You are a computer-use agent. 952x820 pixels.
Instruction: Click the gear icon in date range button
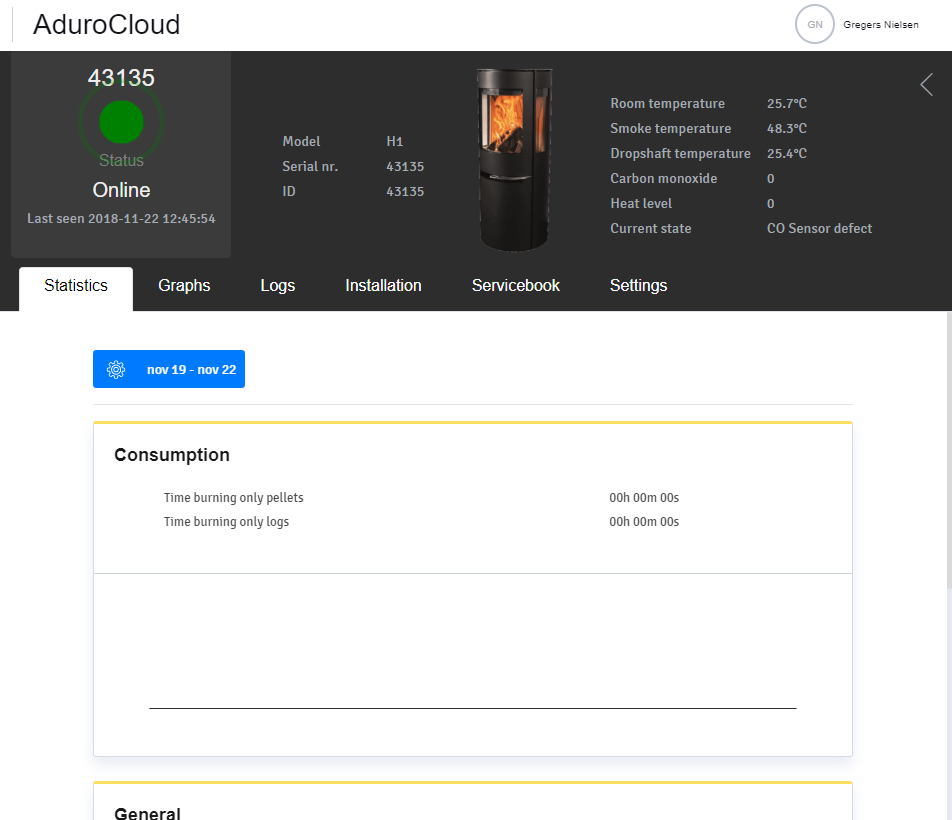point(116,370)
